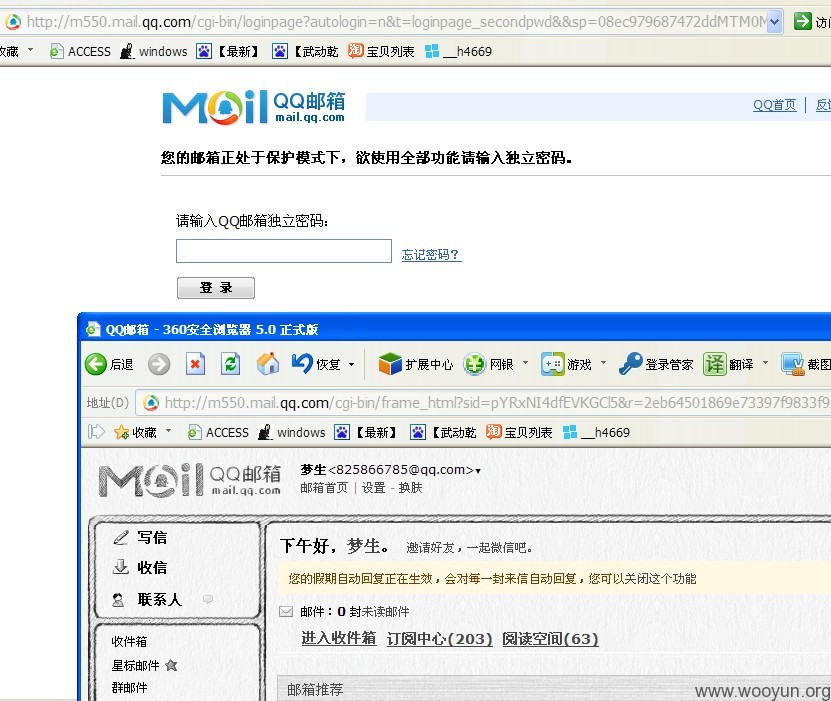831x701 pixels.
Task: Open the 群邮件 group mail folder
Action: coord(129,688)
